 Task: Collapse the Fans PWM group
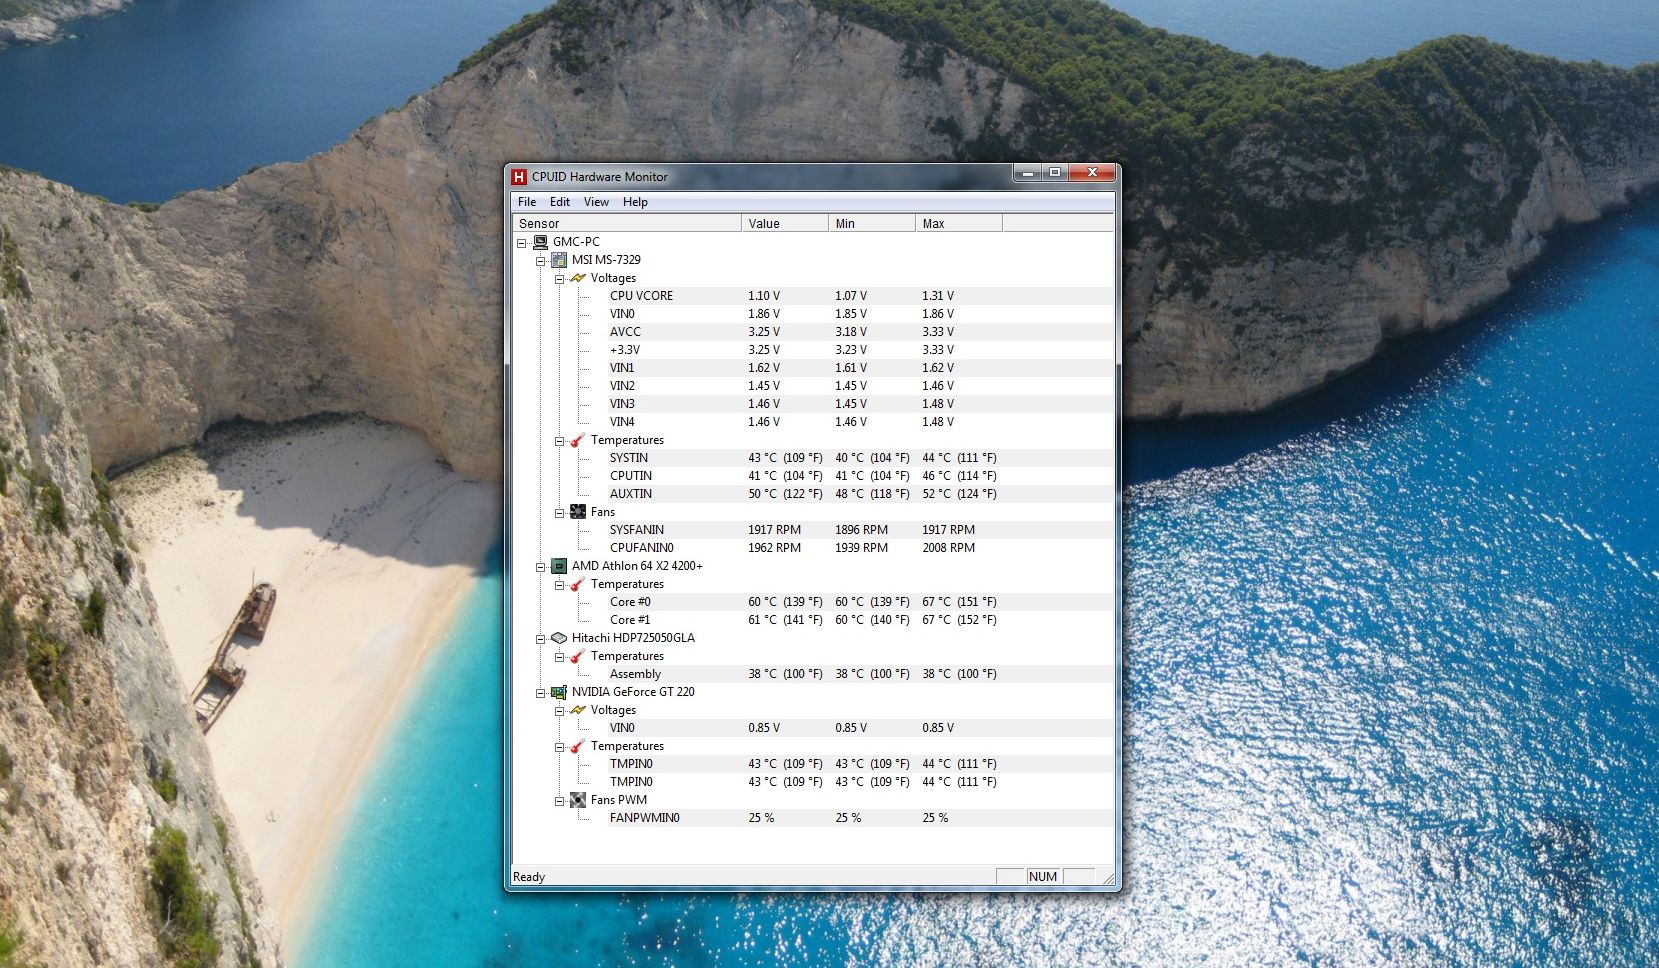(560, 801)
